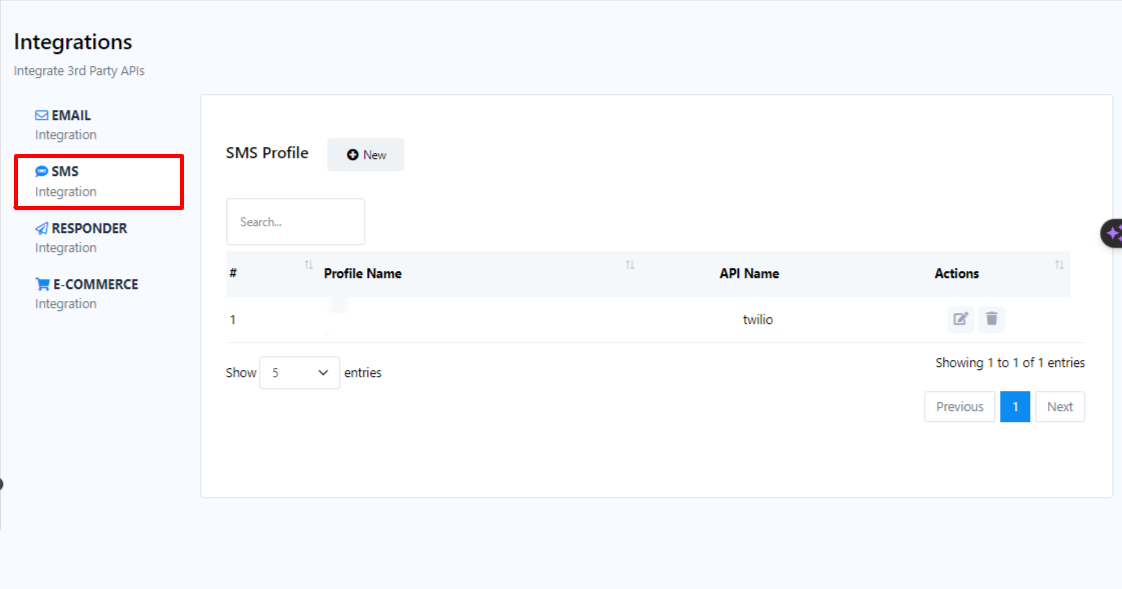The height and width of the screenshot is (589, 1122).
Task: Go to the Next page
Action: pyautogui.click(x=1059, y=406)
